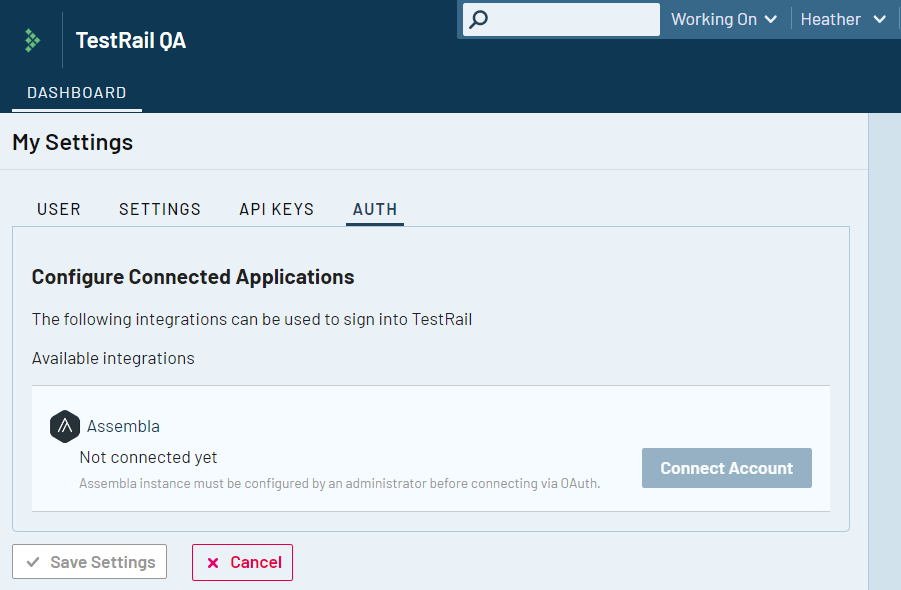901x590 pixels.
Task: Click the Connect Account button
Action: tap(726, 468)
